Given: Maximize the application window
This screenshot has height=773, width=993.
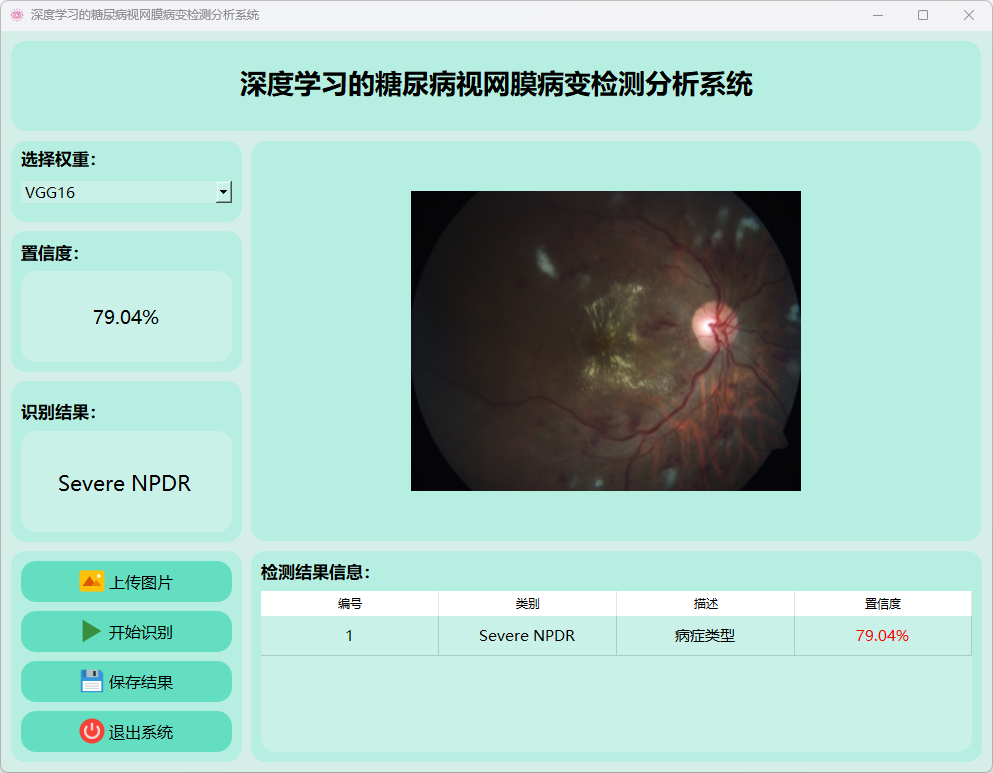Looking at the screenshot, I should [922, 15].
